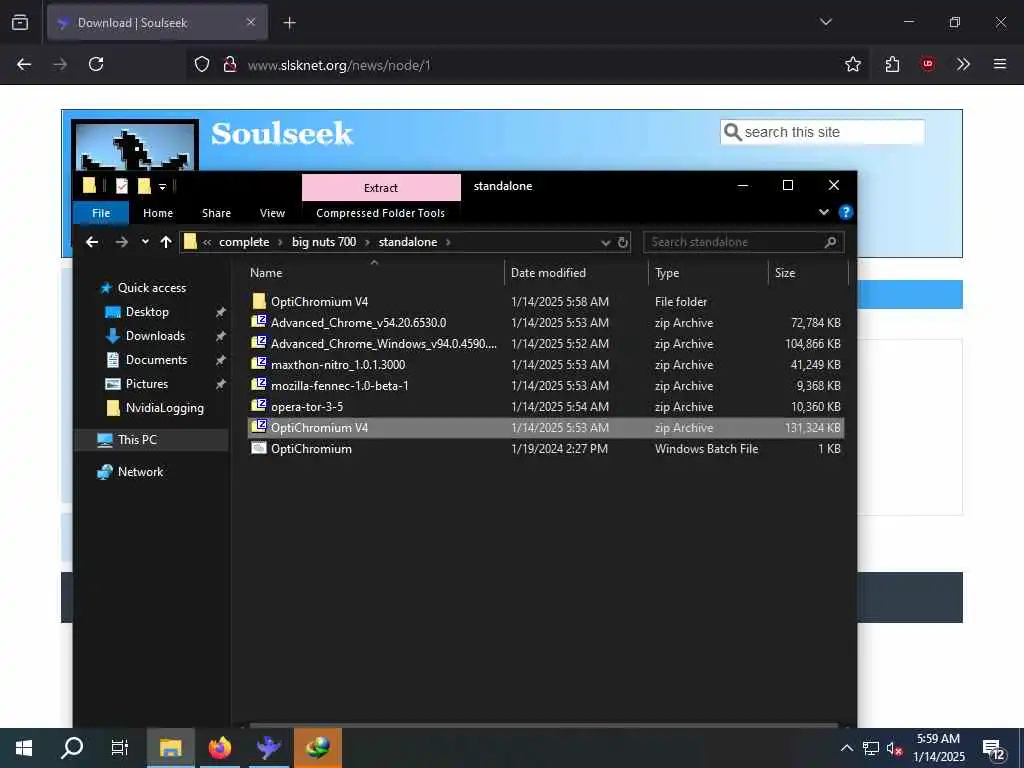Expand chevron after standalone breadcrumb
This screenshot has width=1024, height=768.
point(448,242)
